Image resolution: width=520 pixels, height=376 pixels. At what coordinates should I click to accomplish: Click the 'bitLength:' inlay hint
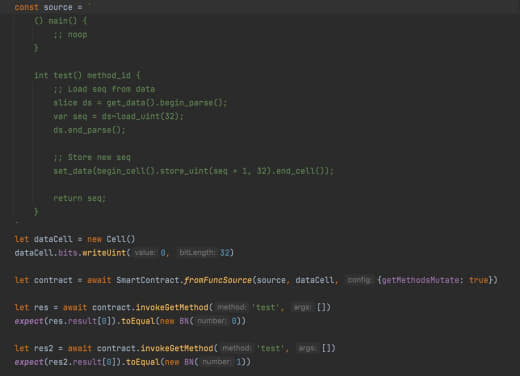coord(197,253)
